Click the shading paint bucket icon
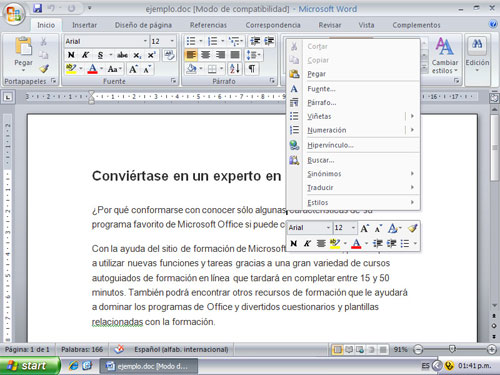Image resolution: width=500 pixels, height=375 pixels. point(192,69)
